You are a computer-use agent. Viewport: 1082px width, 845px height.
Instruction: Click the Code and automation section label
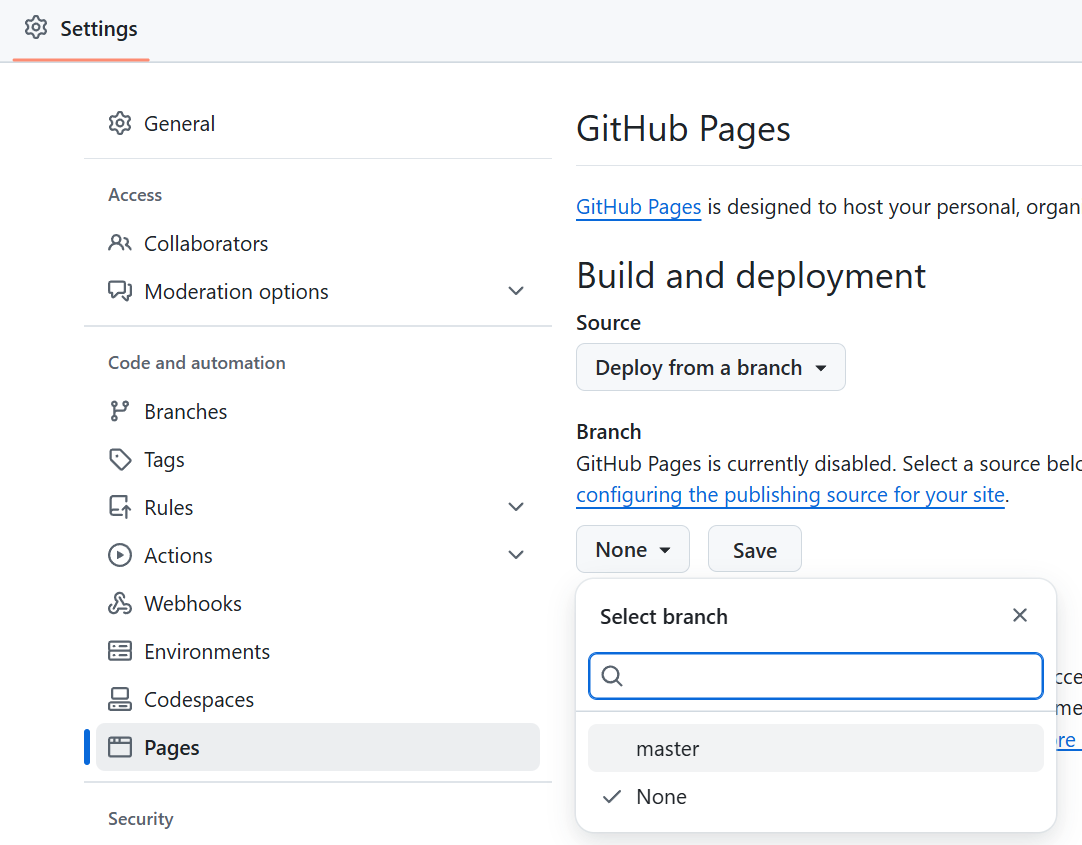(197, 363)
